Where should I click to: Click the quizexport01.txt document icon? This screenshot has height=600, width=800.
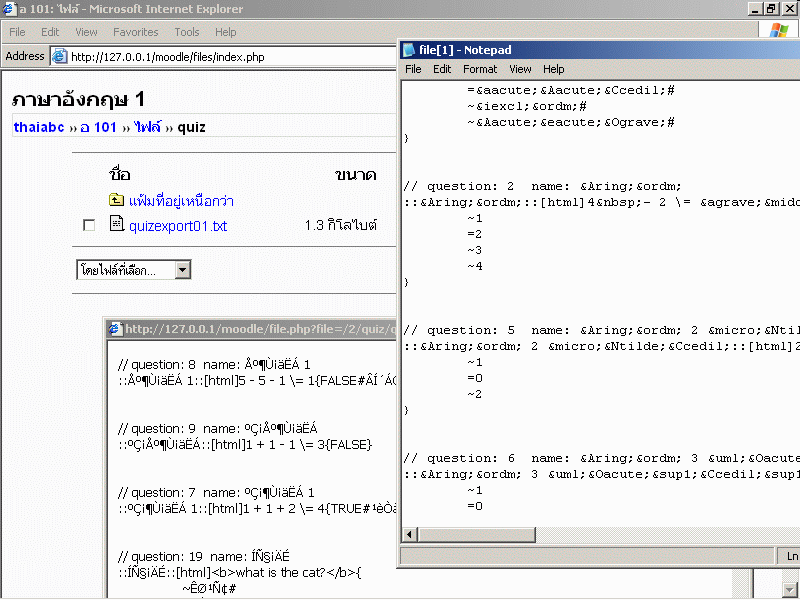[x=116, y=225]
